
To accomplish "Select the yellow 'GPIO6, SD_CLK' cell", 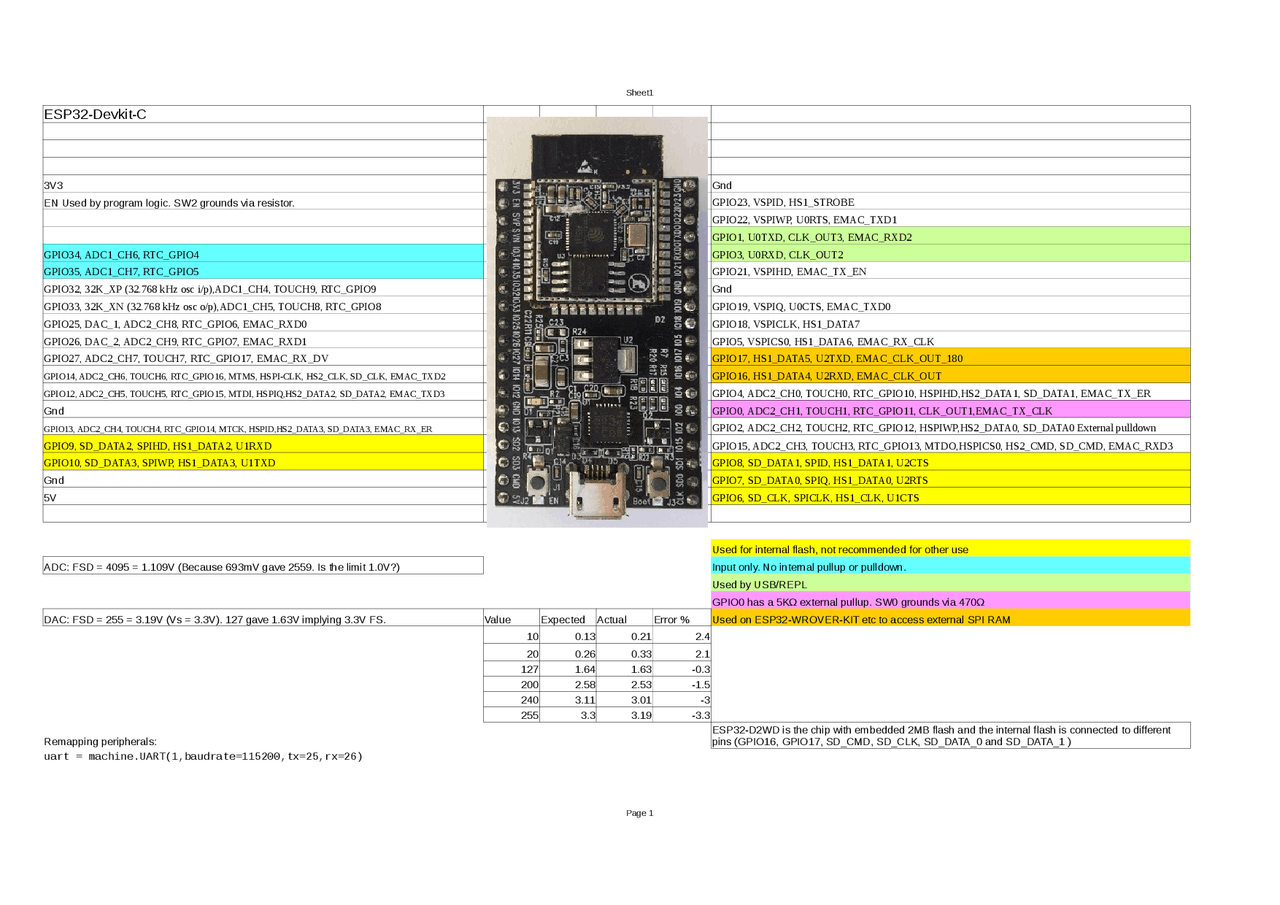I will 950,497.
